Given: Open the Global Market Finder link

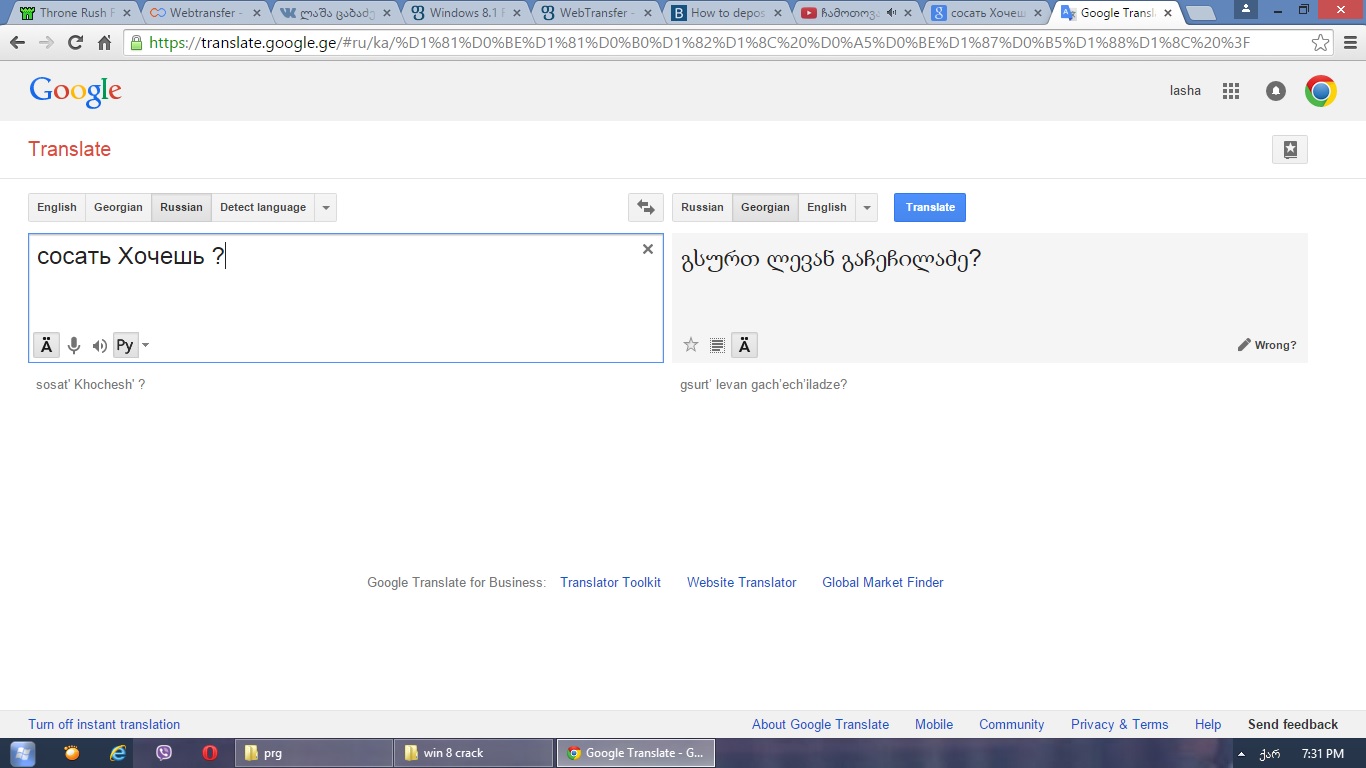Looking at the screenshot, I should (883, 582).
